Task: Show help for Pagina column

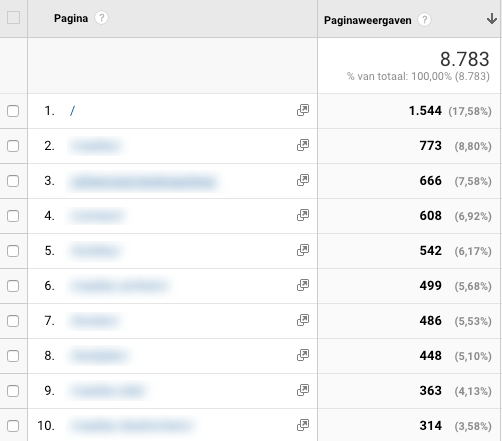Action: 101,18
